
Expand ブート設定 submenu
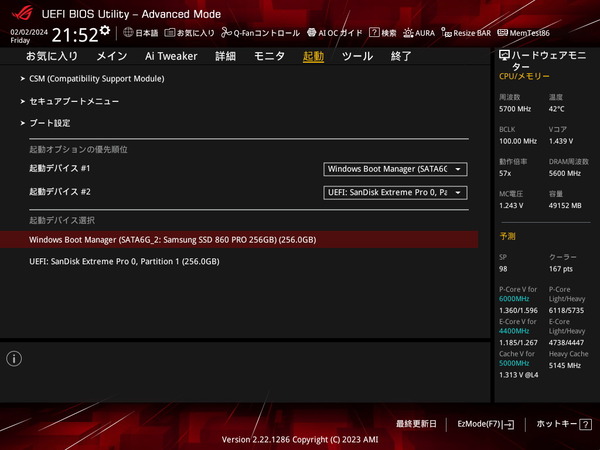click(x=49, y=123)
